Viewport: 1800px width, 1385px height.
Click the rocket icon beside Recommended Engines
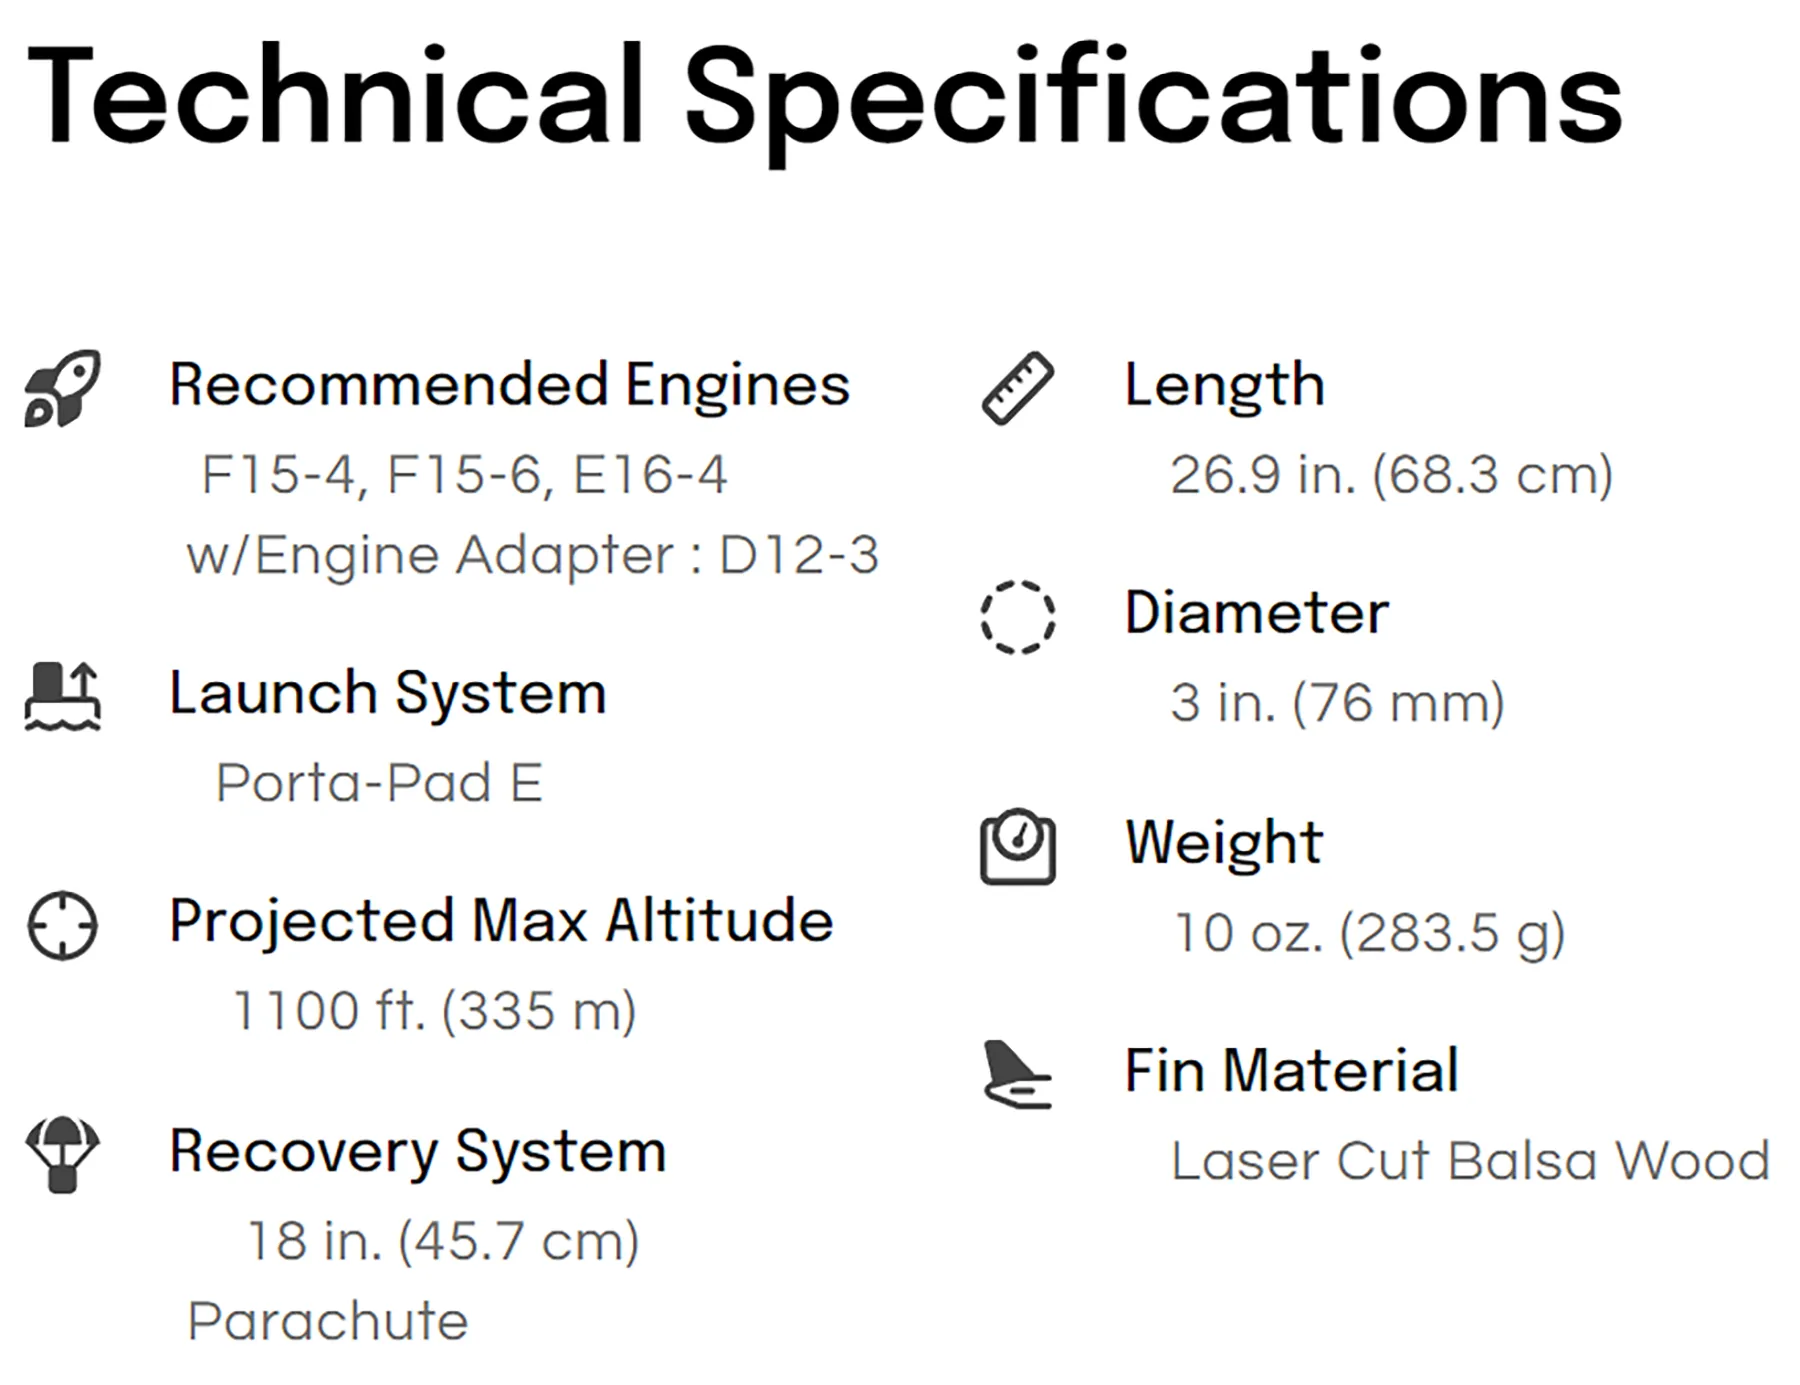pyautogui.click(x=62, y=388)
